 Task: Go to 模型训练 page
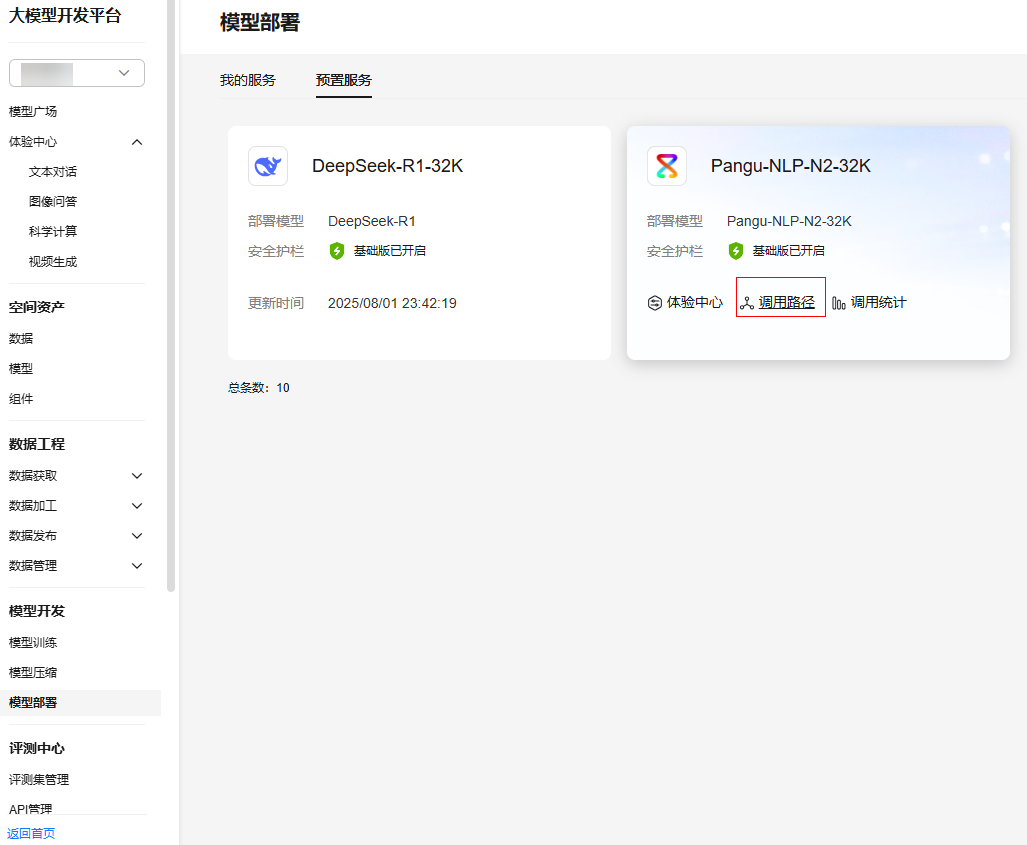click(x=33, y=643)
